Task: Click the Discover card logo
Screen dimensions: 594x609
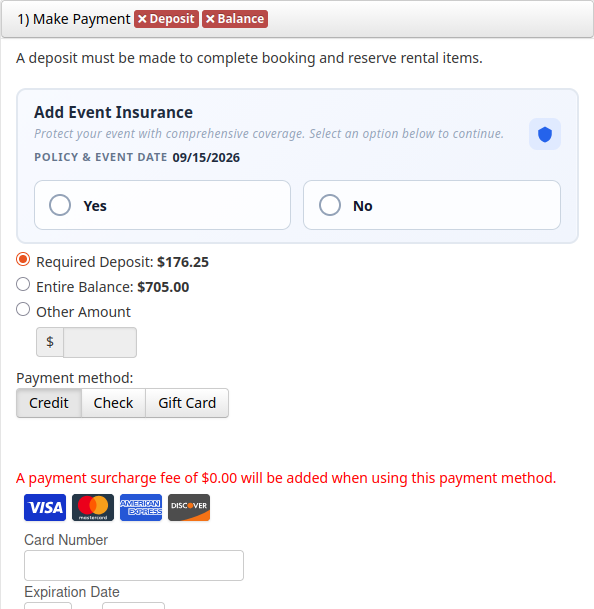Action: click(x=189, y=507)
